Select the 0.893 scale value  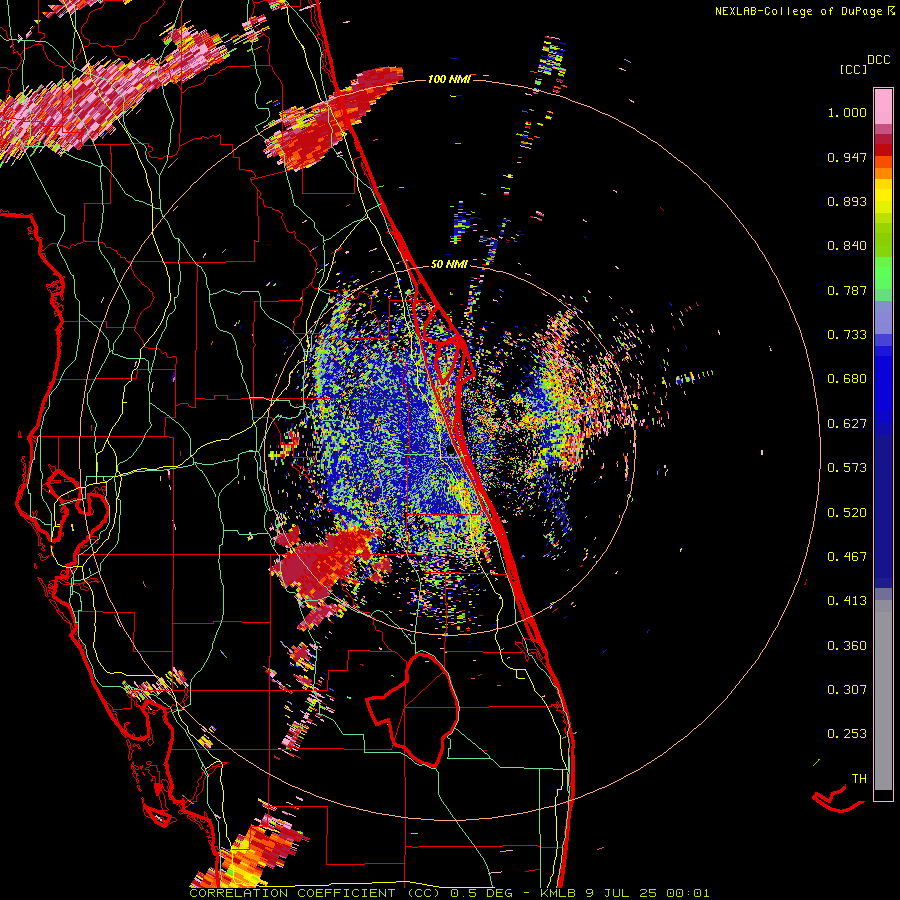847,201
